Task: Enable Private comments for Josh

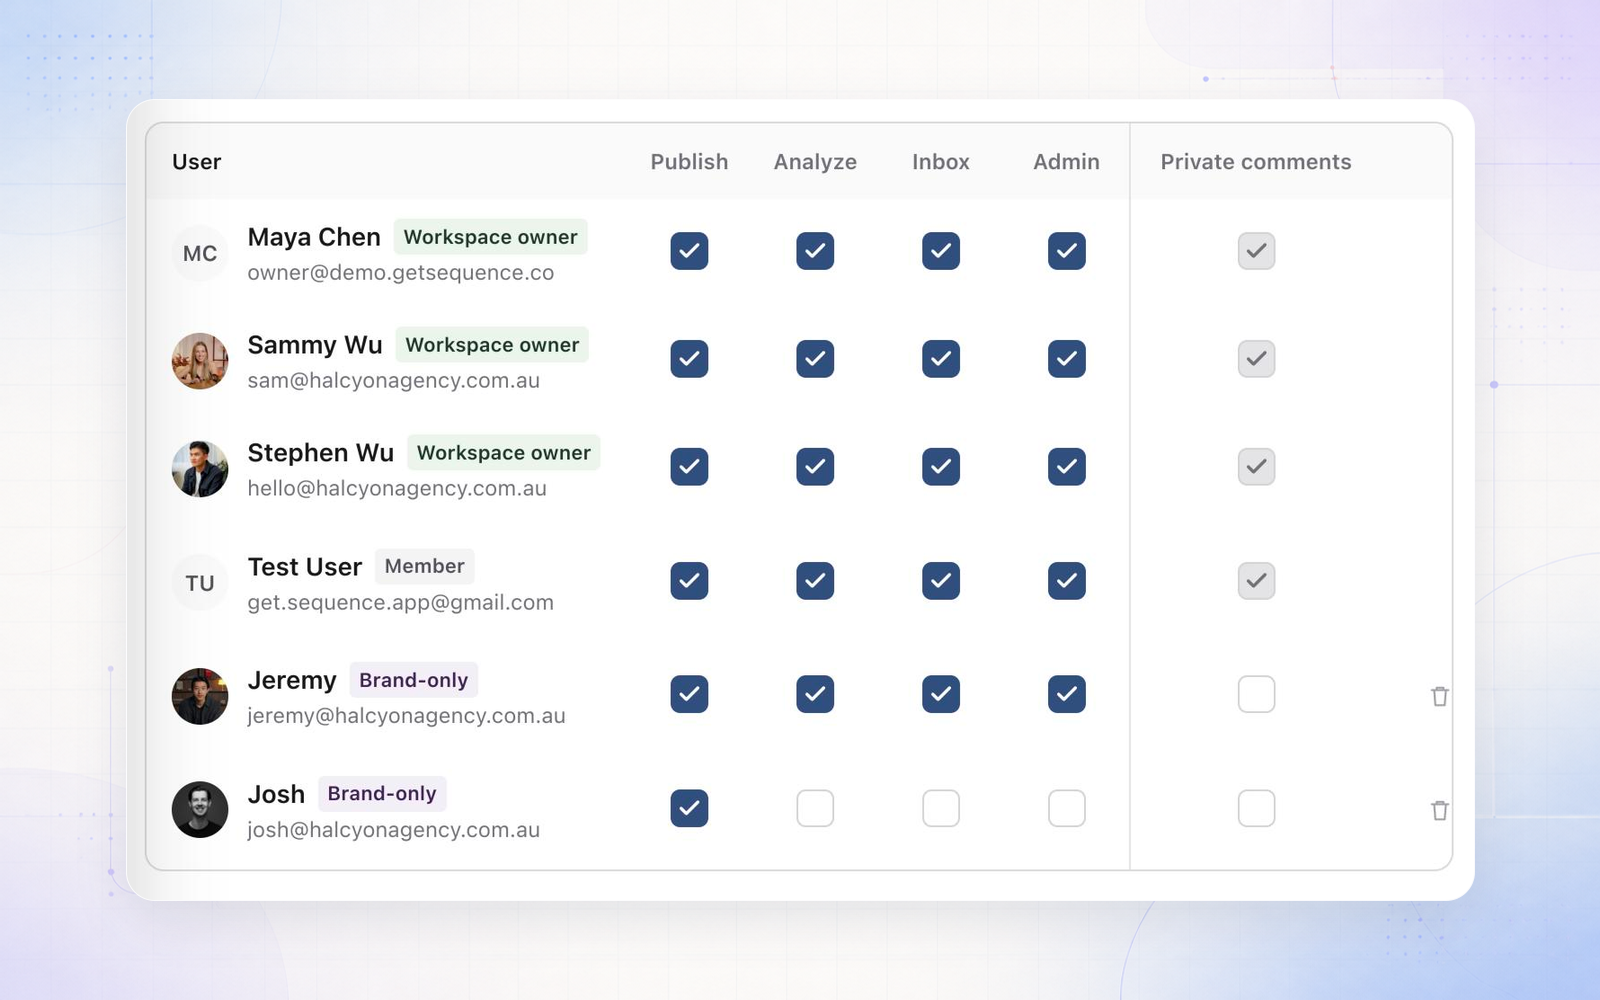Action: pos(1256,808)
